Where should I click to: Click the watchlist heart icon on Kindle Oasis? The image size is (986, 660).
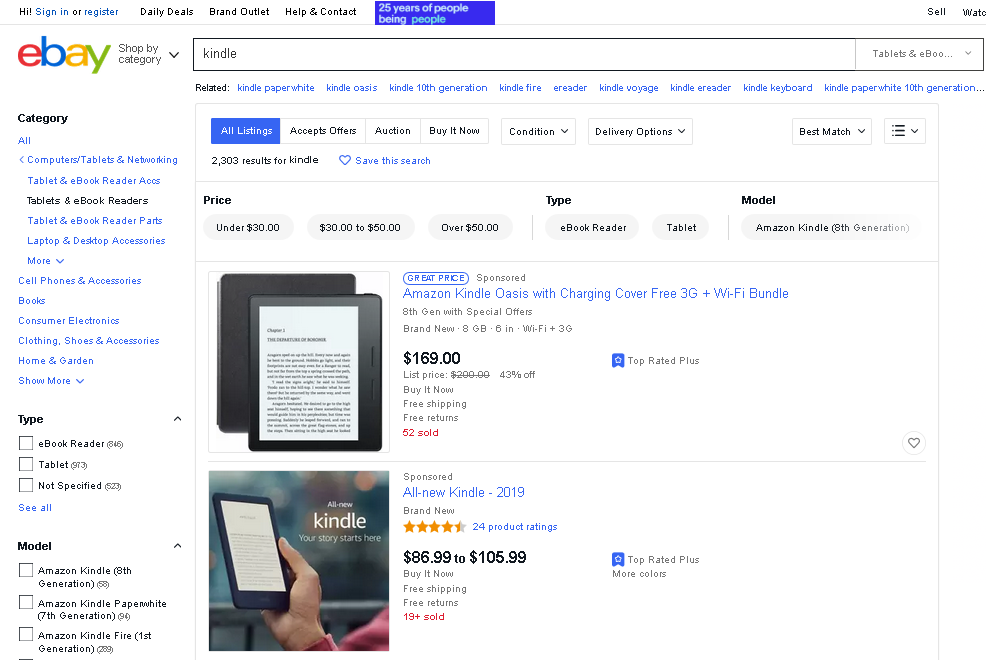tap(913, 443)
